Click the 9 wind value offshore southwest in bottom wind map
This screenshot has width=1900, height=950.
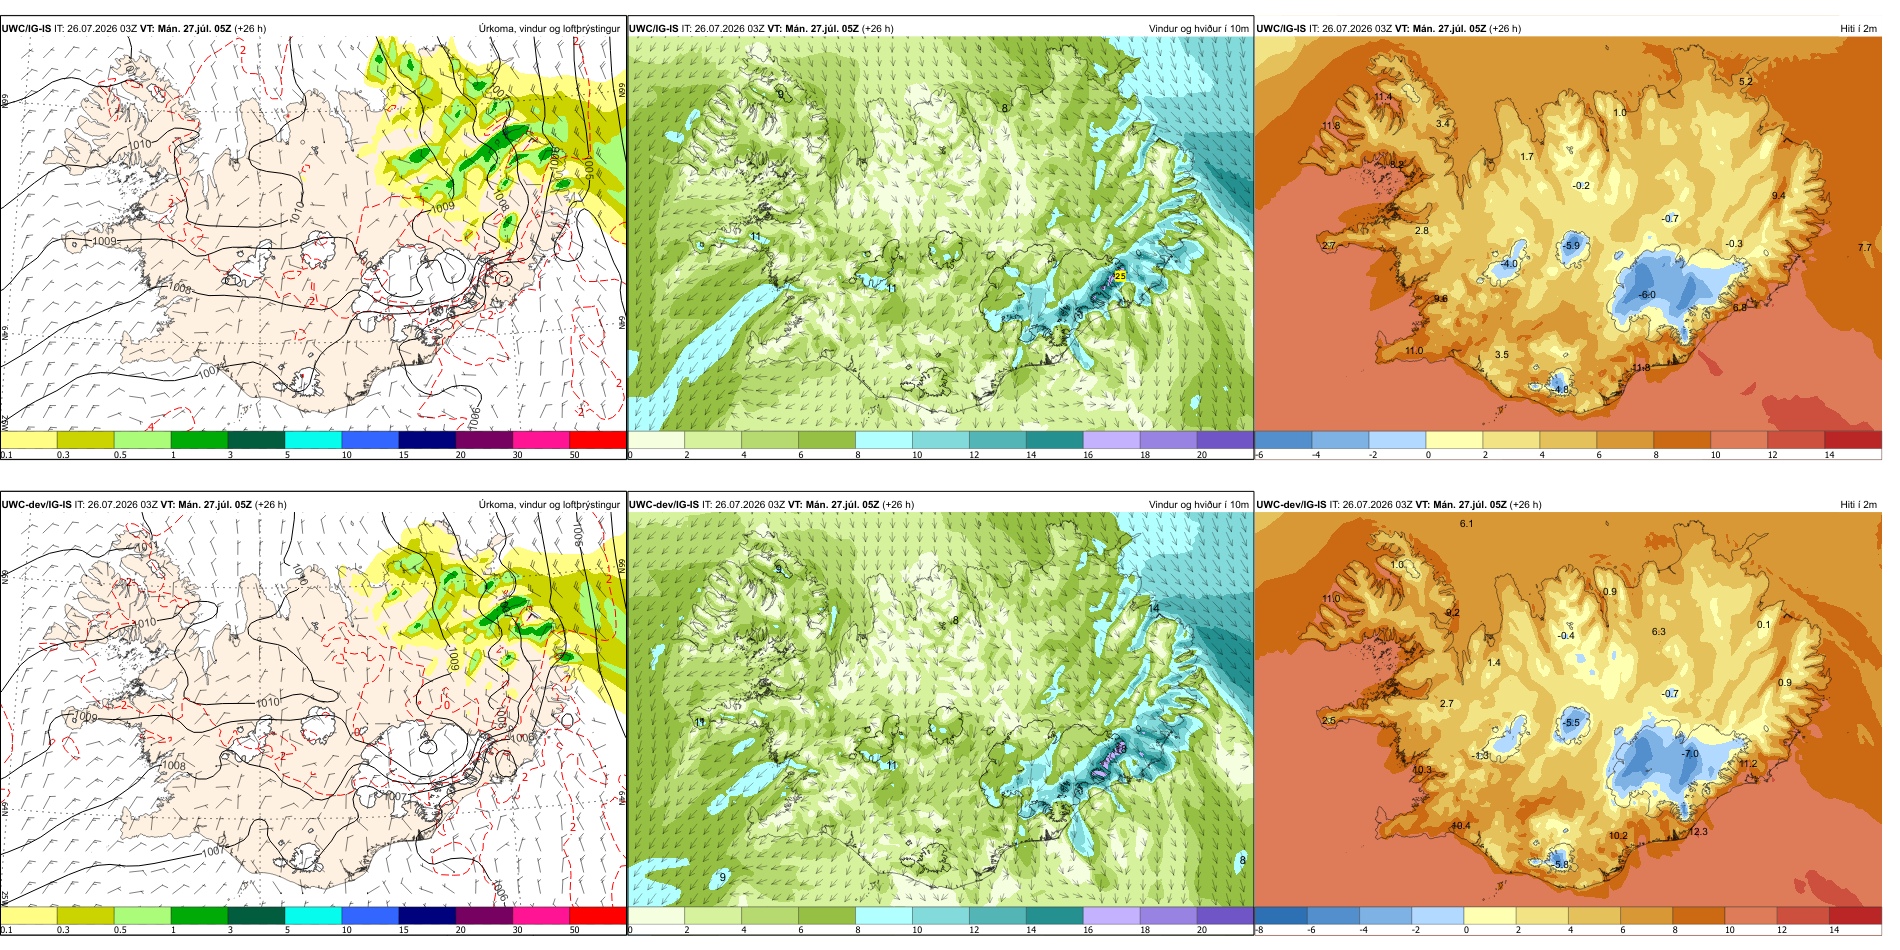[722, 877]
